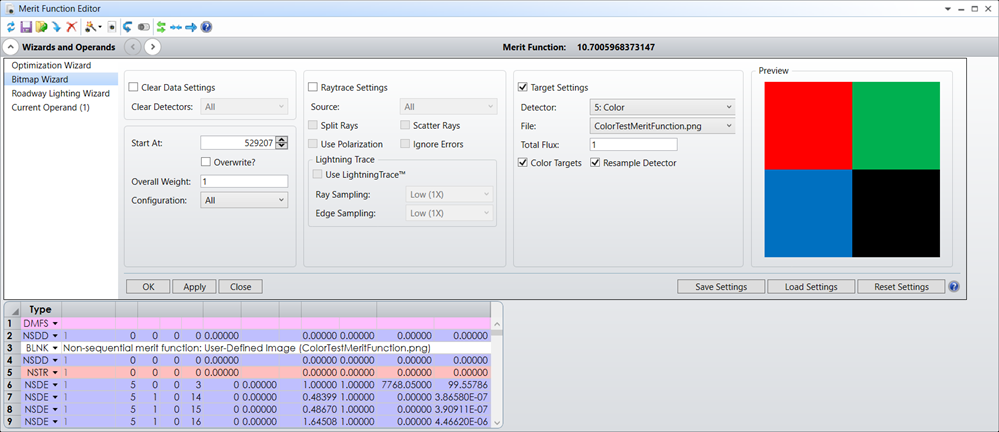Image resolution: width=999 pixels, height=432 pixels.
Task: Click the red X delete icon
Action: coord(71,27)
